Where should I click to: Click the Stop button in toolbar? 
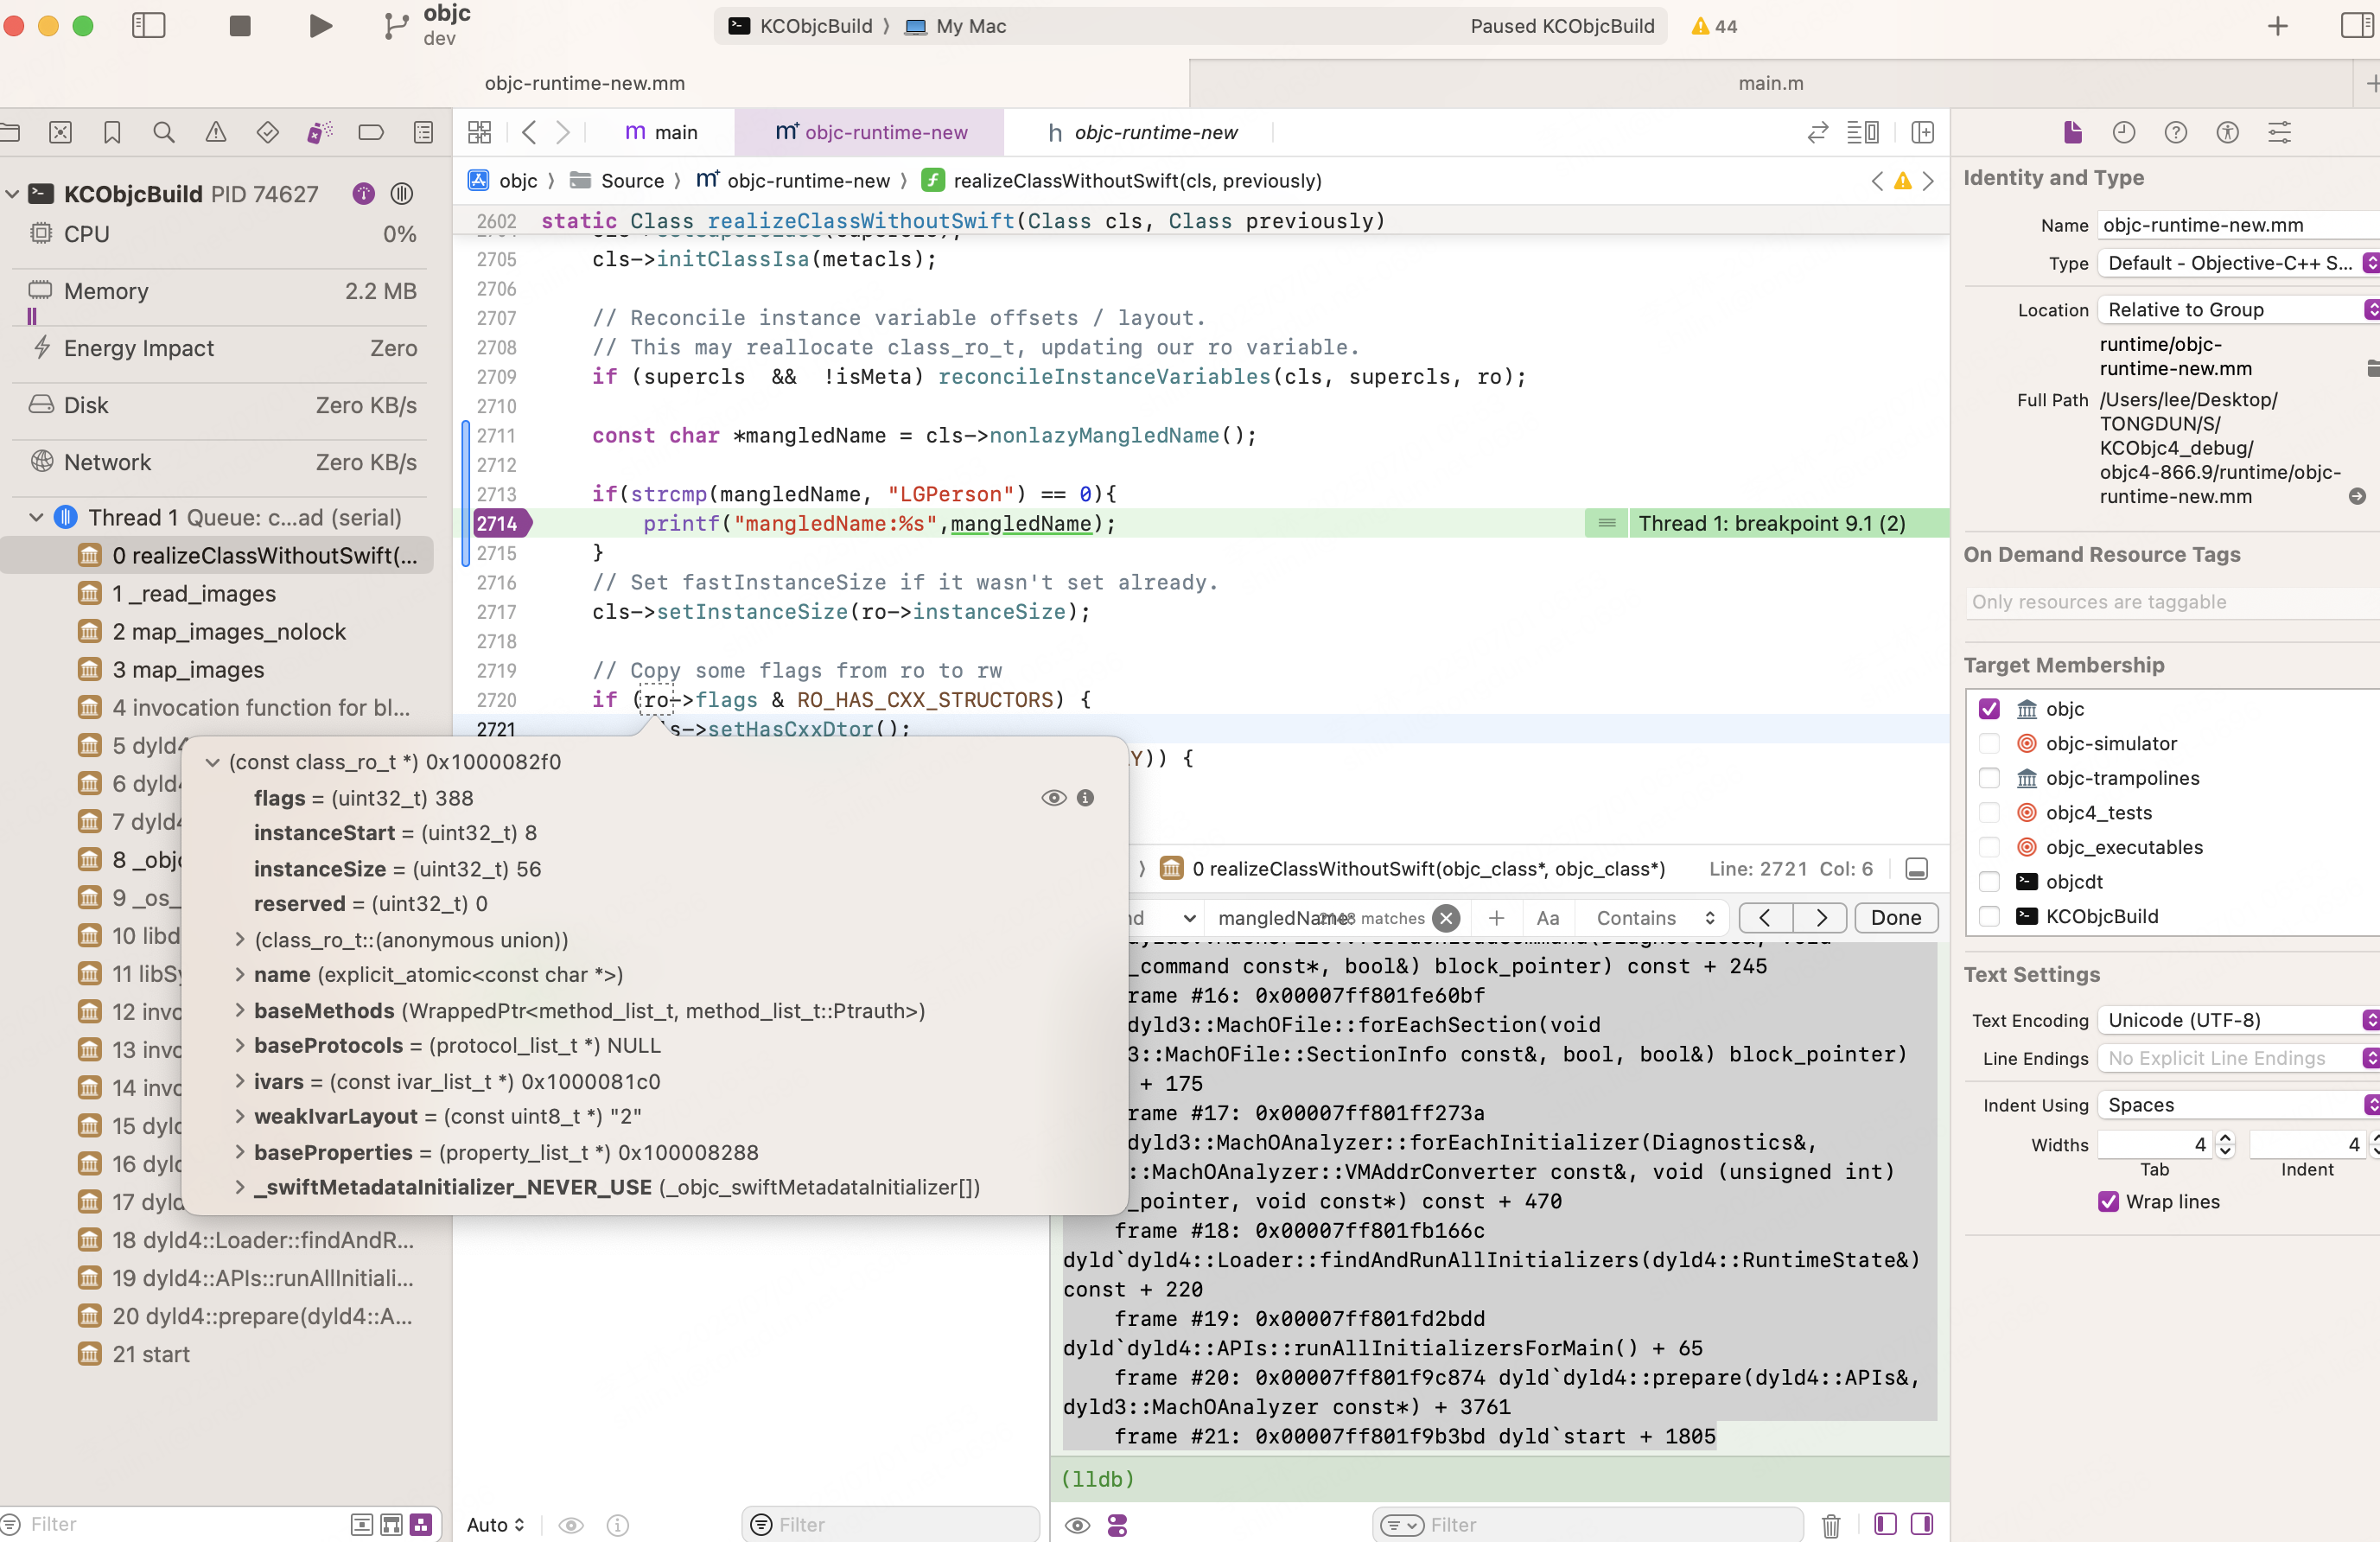(x=240, y=26)
